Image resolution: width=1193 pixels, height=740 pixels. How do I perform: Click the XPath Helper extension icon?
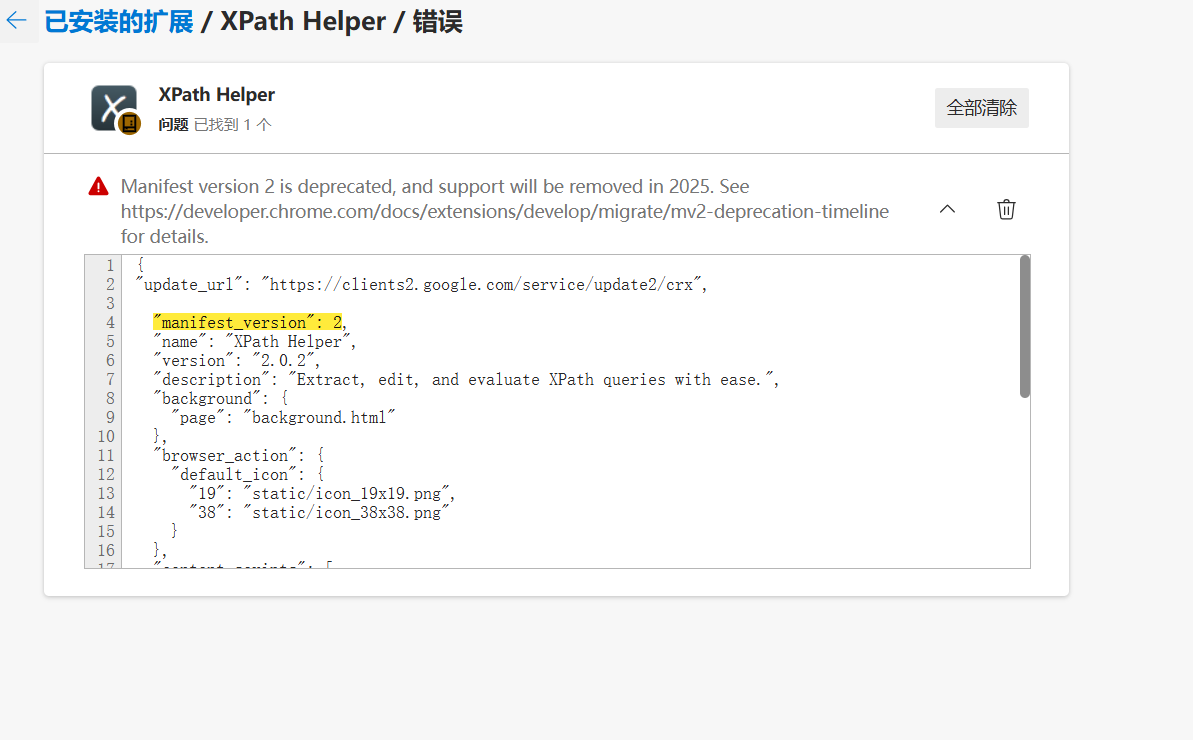pyautogui.click(x=114, y=108)
